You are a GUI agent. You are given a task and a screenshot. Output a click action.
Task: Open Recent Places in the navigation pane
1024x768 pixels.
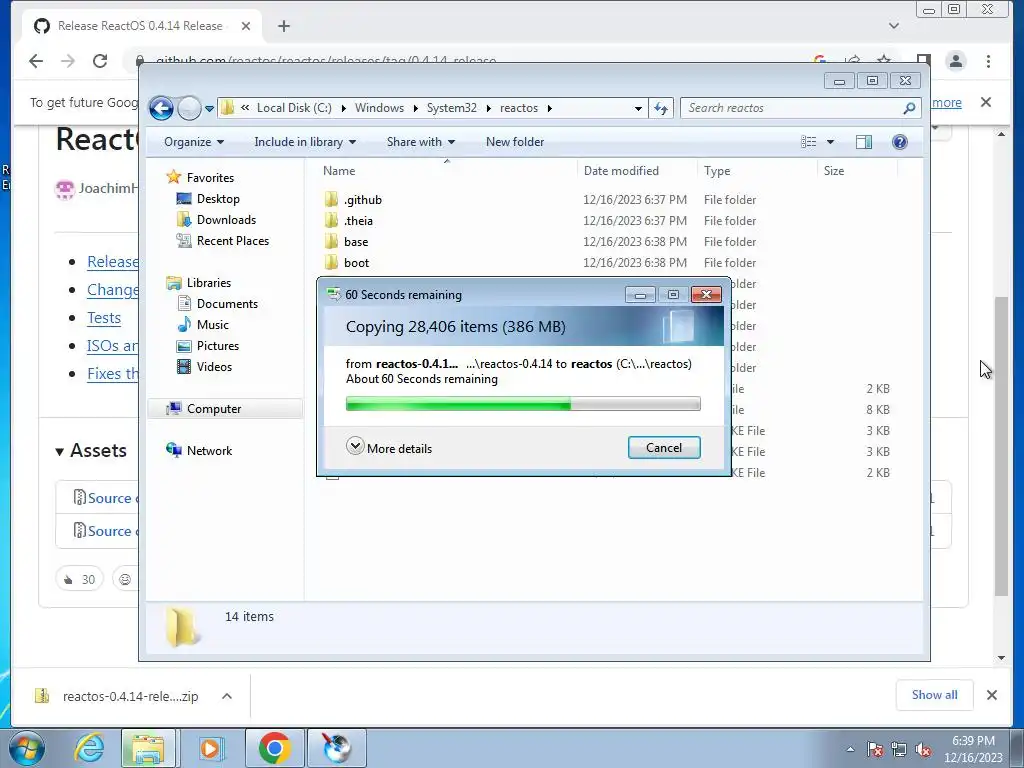[x=232, y=240]
